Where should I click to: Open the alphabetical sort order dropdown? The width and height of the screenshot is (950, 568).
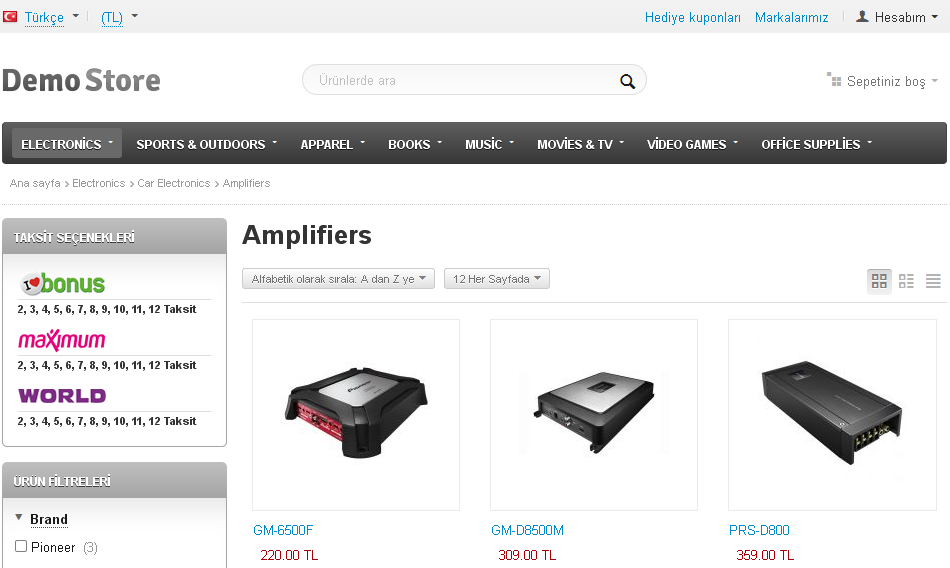pos(339,279)
